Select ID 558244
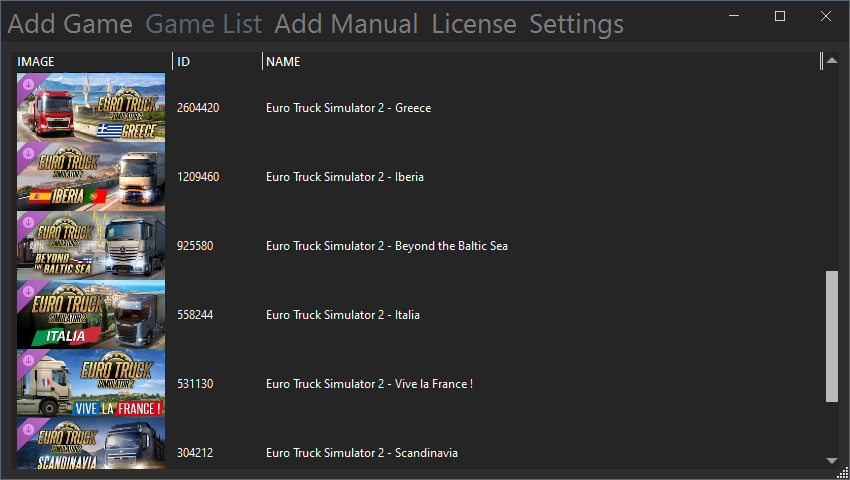850x480 pixels. [x=195, y=315]
